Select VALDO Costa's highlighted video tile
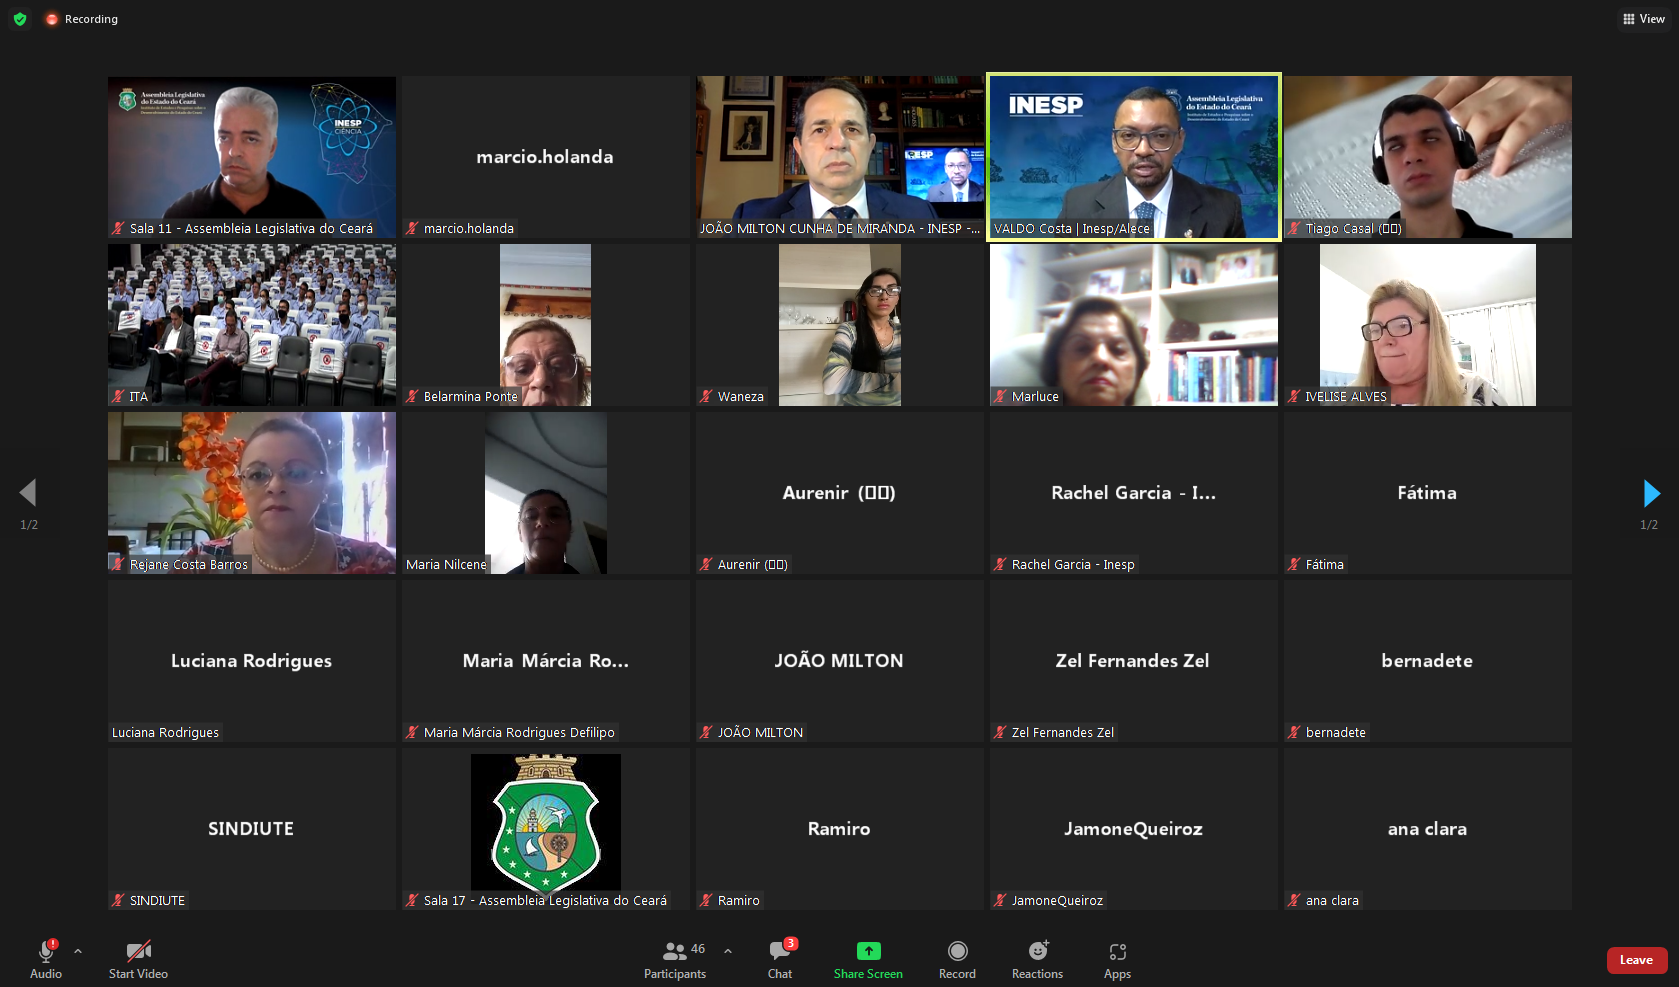 point(1133,157)
